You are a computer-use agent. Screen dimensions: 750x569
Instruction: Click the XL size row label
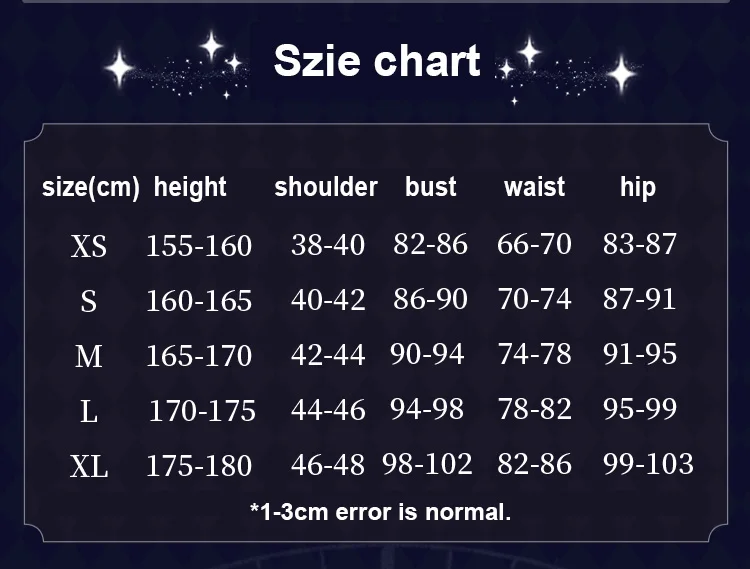89,466
